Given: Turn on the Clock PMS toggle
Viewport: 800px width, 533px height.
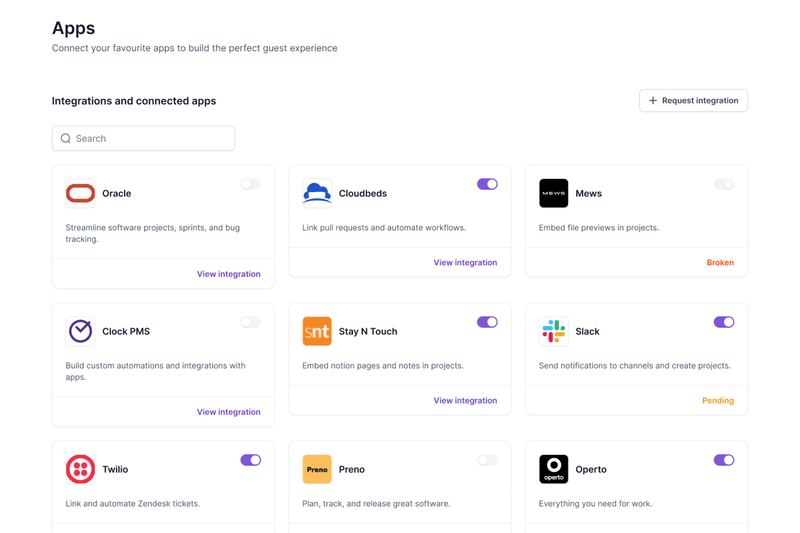Looking at the screenshot, I should (250, 322).
